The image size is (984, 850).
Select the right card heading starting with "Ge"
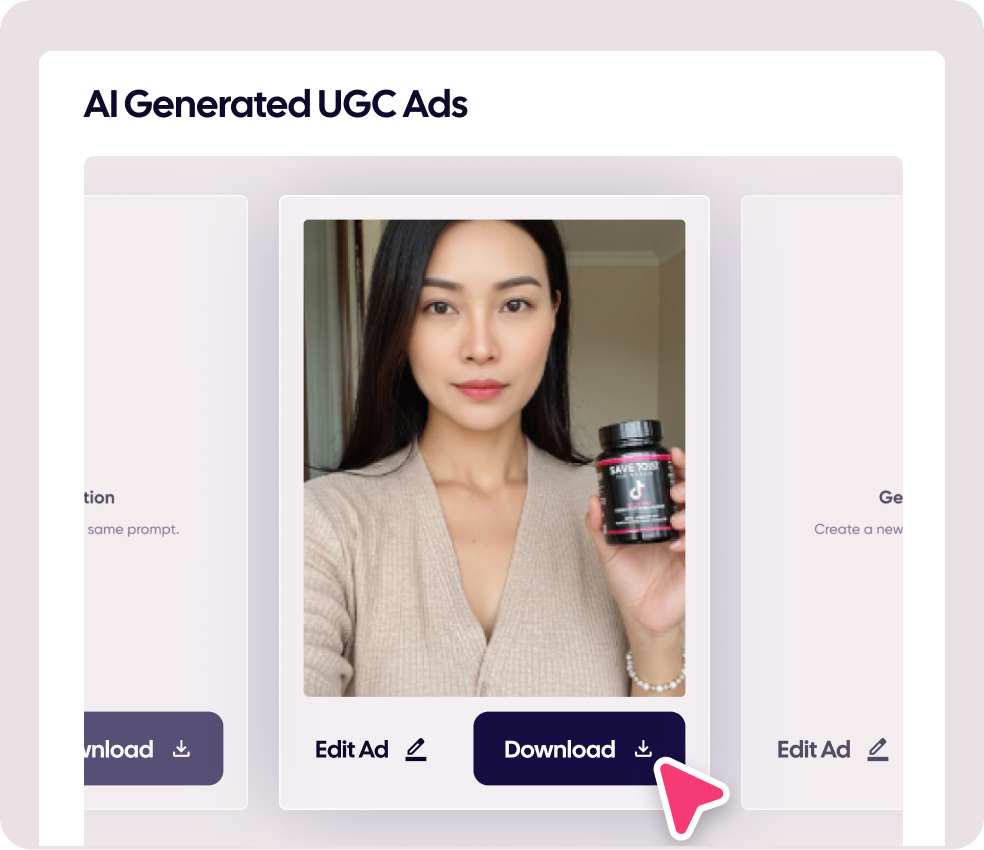pos(890,497)
